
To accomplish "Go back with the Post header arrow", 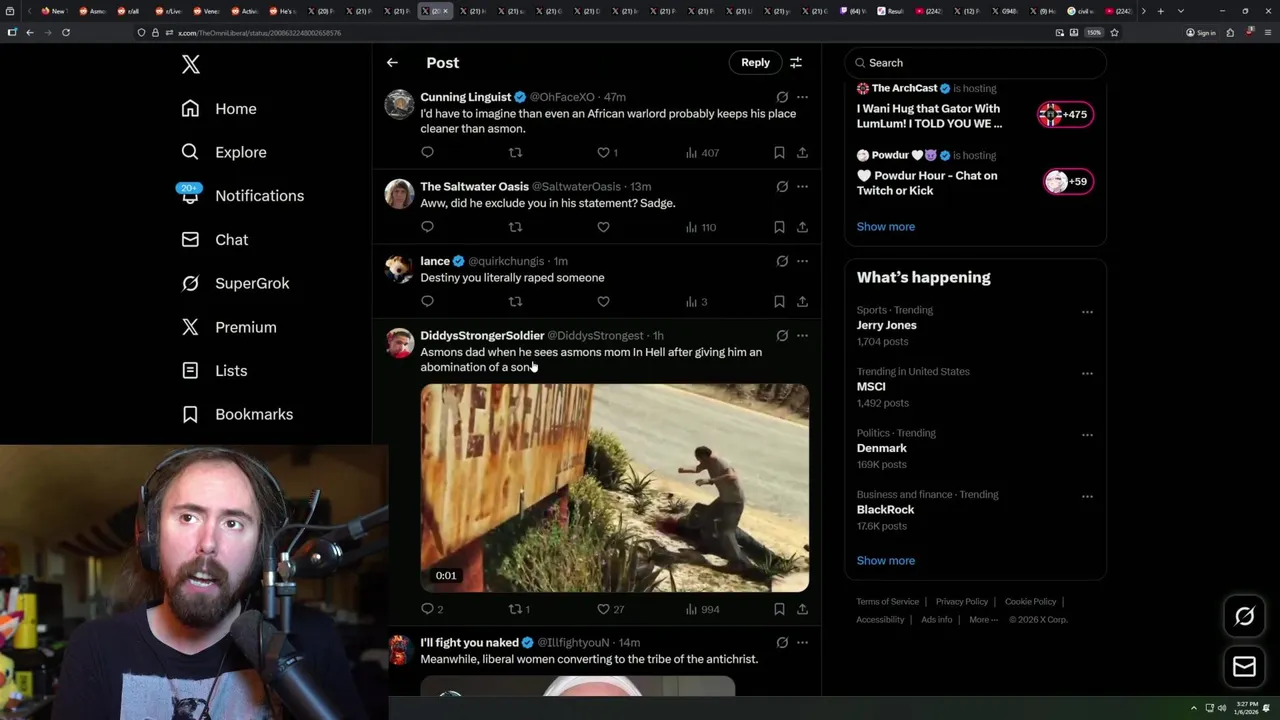I will (x=392, y=63).
